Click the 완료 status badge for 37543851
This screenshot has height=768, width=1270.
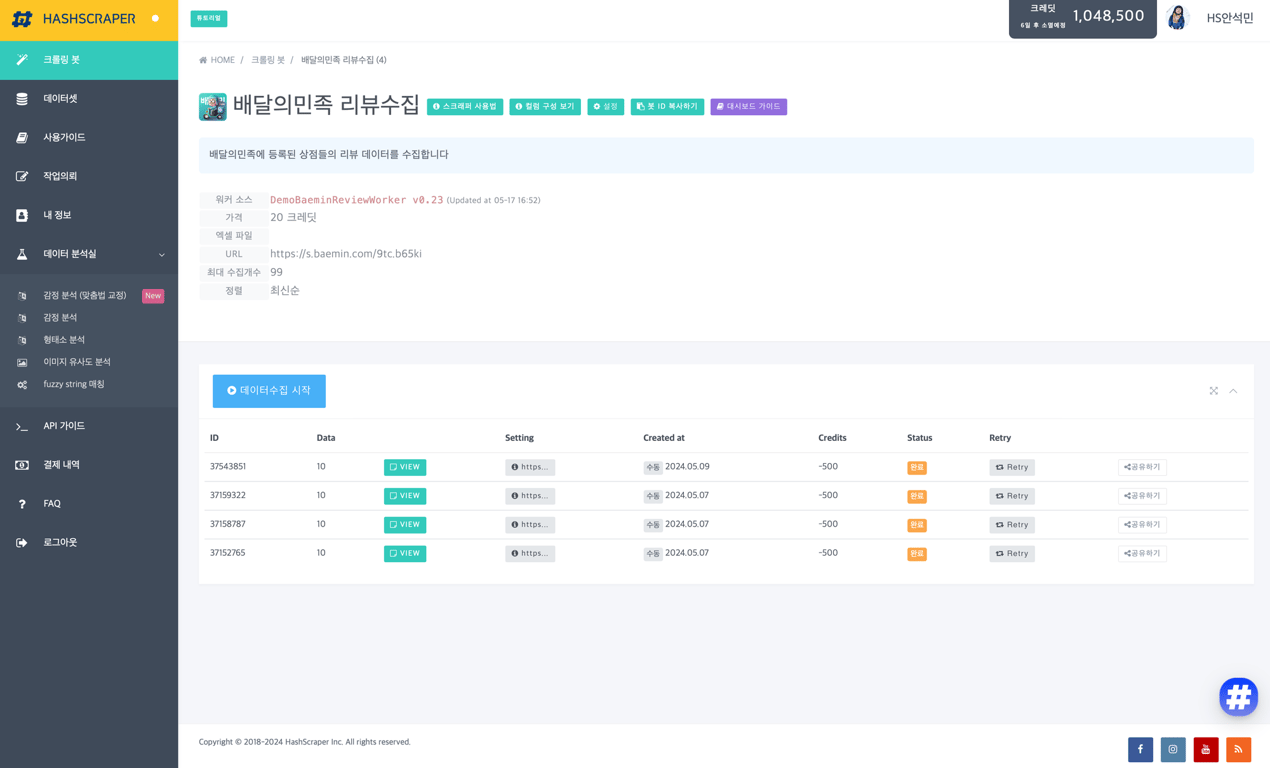pos(917,468)
